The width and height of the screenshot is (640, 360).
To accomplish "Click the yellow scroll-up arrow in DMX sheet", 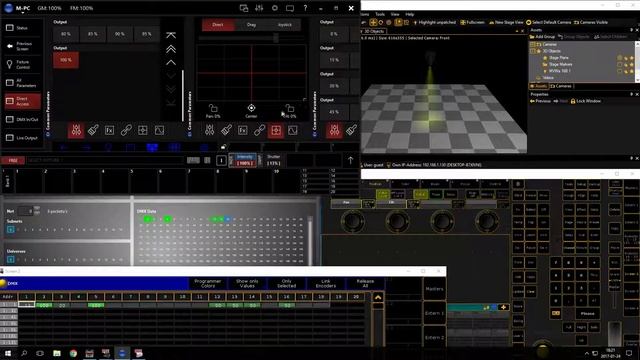I will point(378,297).
